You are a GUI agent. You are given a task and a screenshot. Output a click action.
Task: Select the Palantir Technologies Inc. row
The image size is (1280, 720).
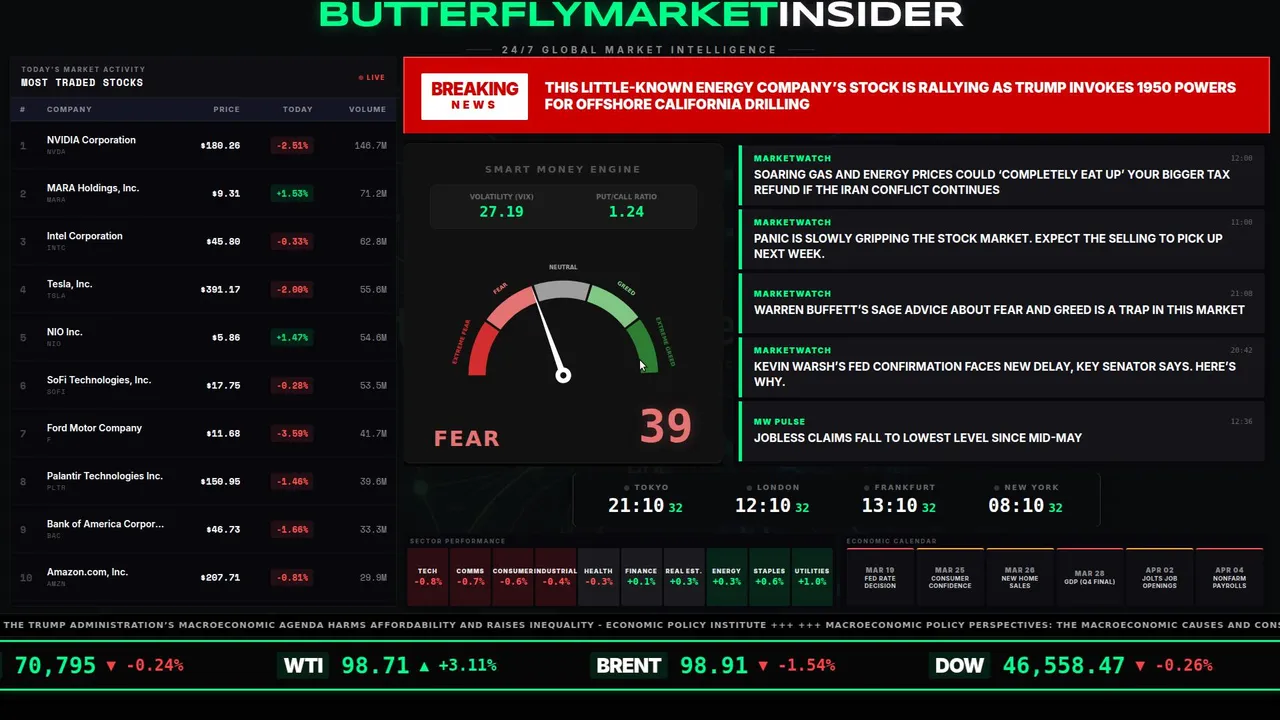[x=204, y=482]
